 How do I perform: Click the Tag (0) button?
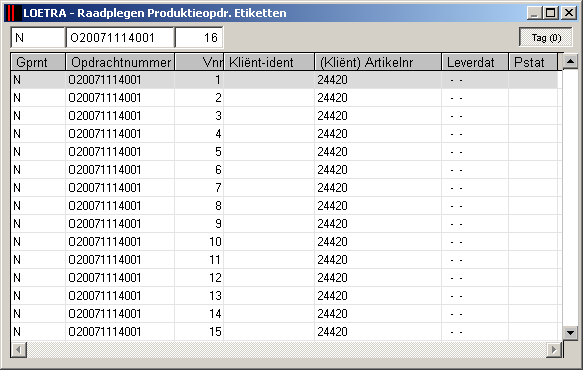[546, 38]
